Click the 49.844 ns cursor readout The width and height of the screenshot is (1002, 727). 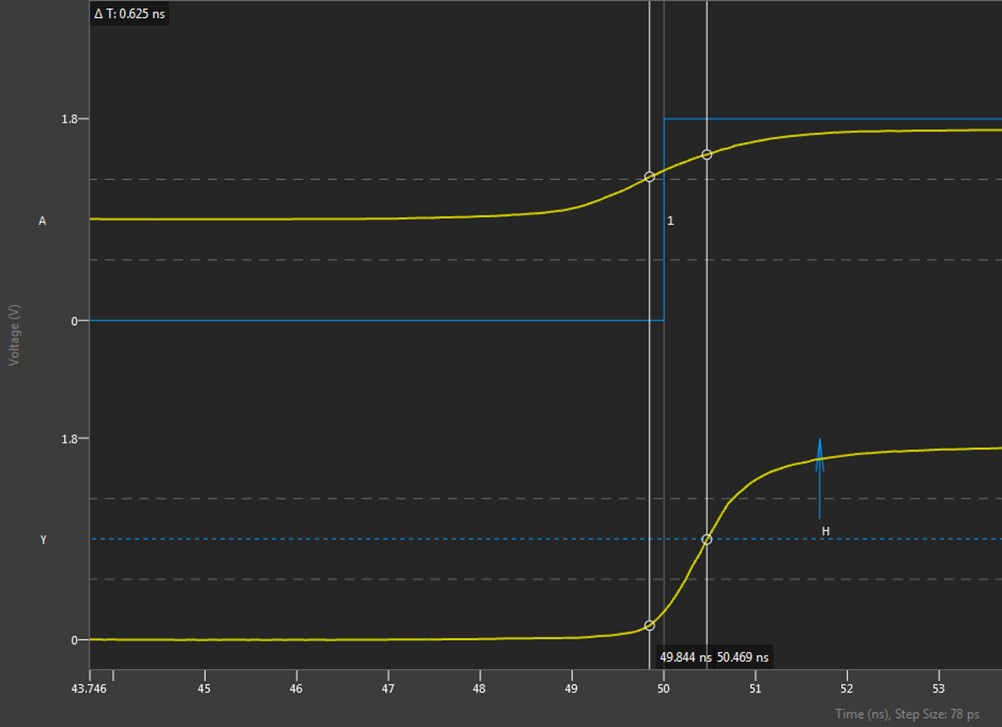(x=685, y=657)
